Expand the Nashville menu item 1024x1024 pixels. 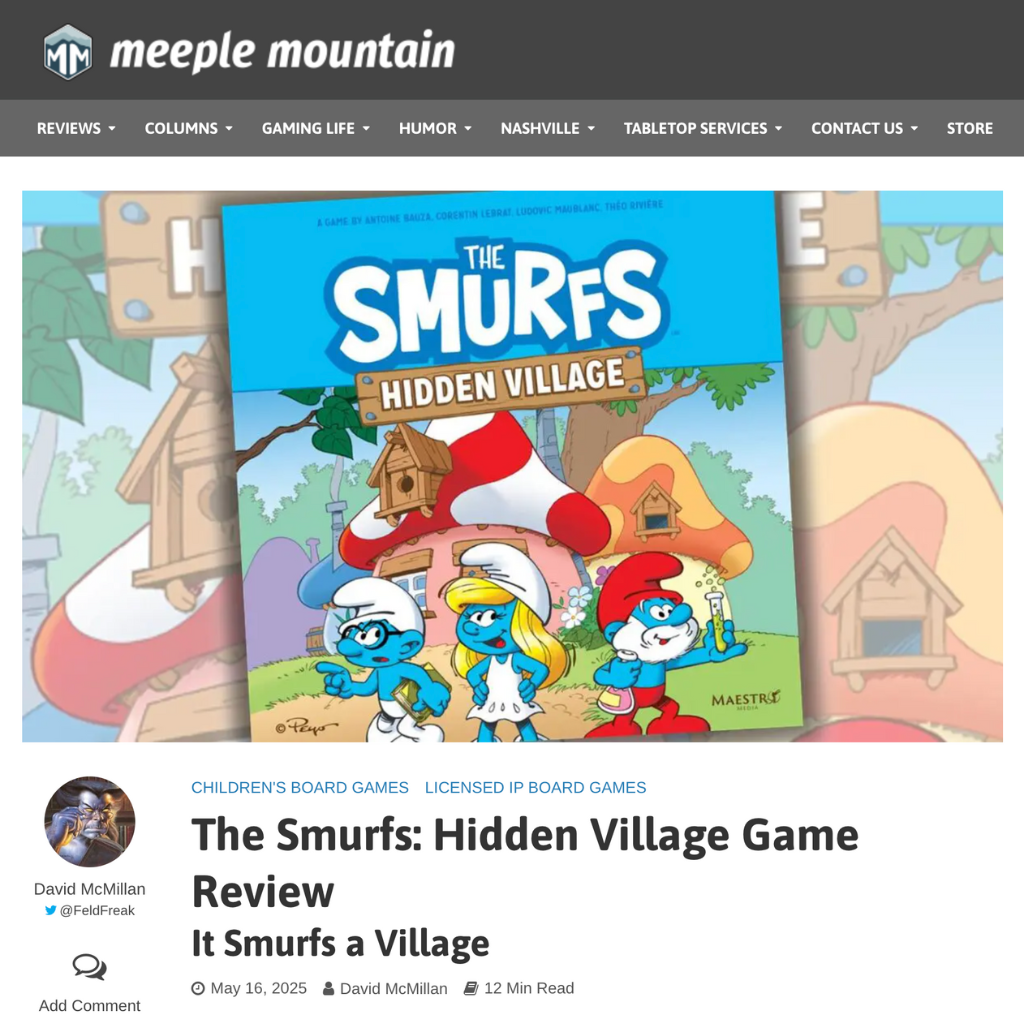(548, 129)
